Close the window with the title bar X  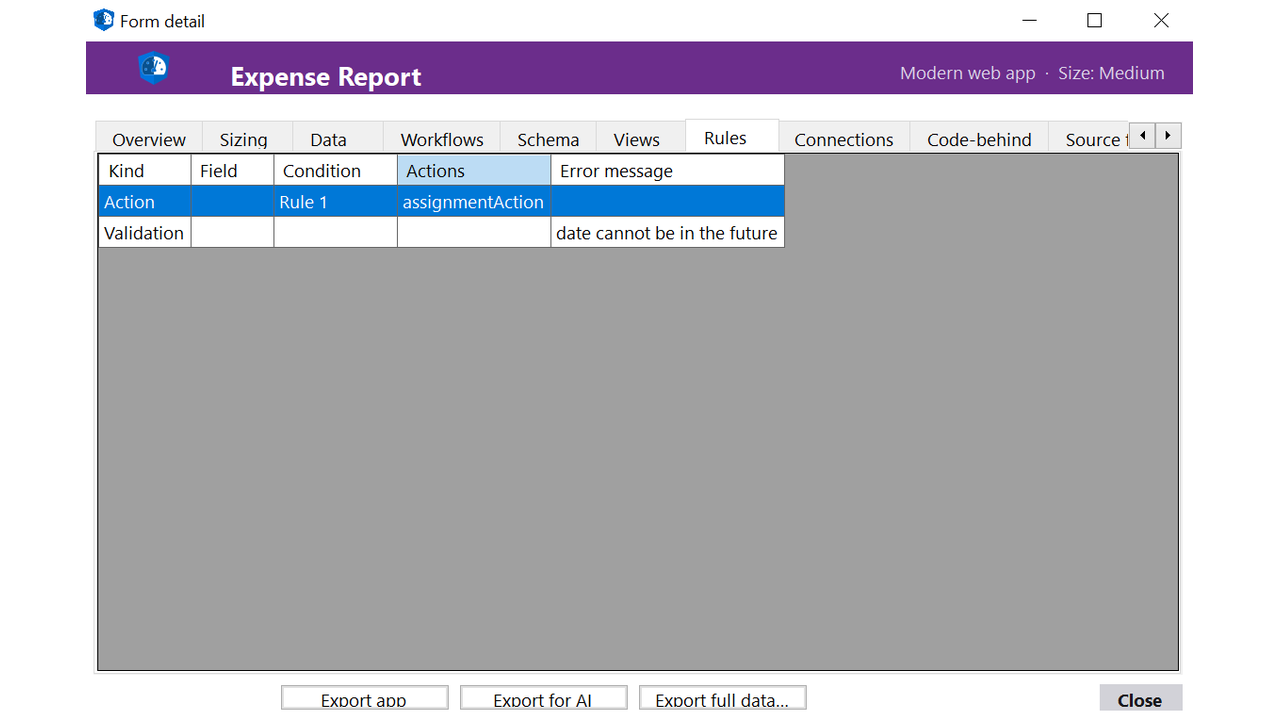tap(1161, 20)
